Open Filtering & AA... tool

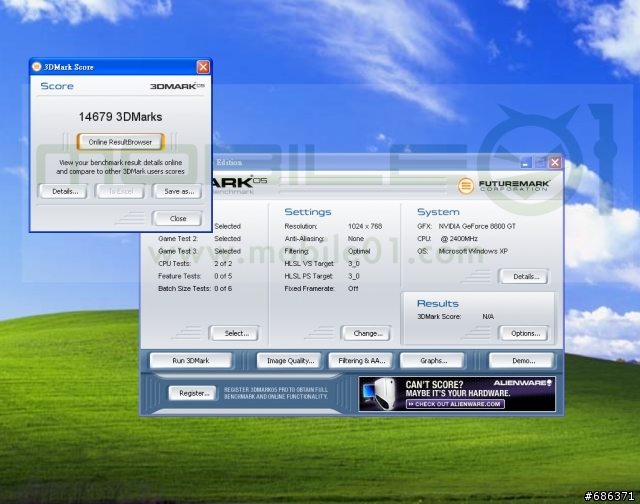[x=361, y=361]
